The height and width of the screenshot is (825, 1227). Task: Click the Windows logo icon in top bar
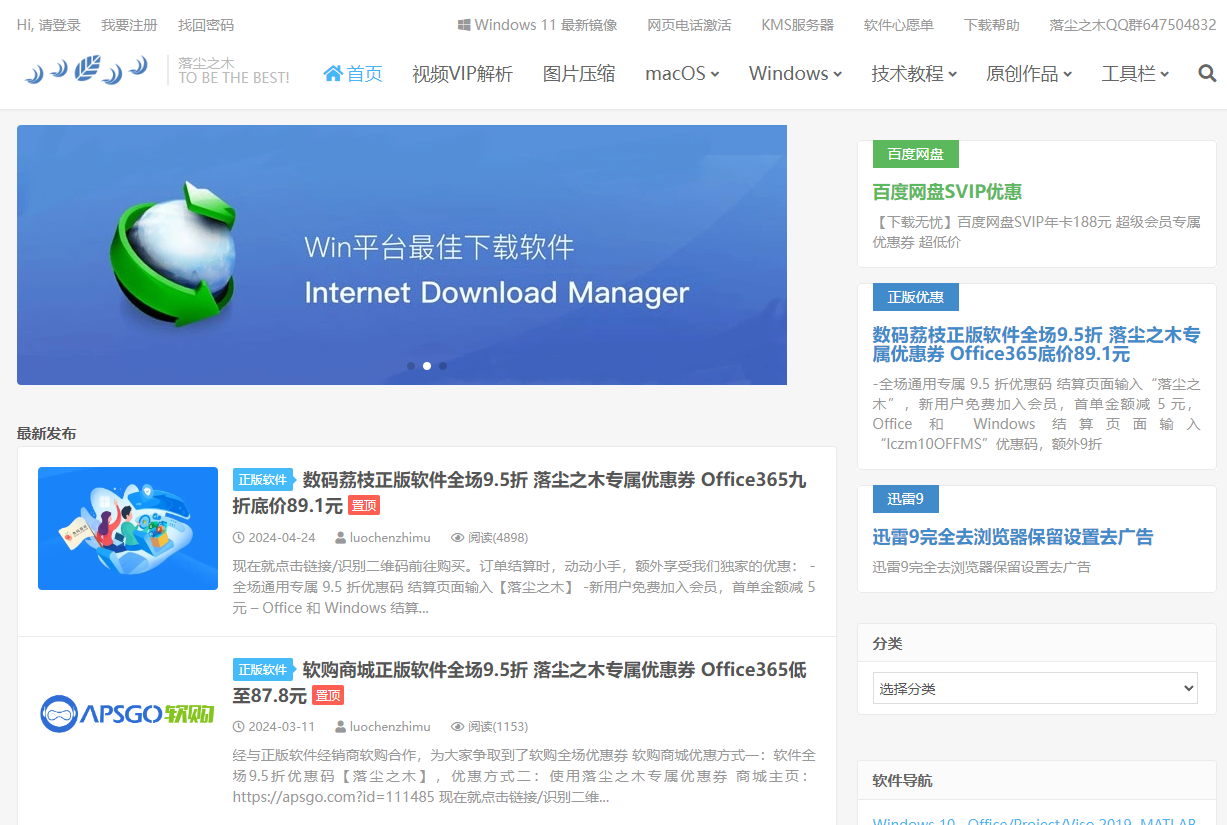tap(464, 25)
